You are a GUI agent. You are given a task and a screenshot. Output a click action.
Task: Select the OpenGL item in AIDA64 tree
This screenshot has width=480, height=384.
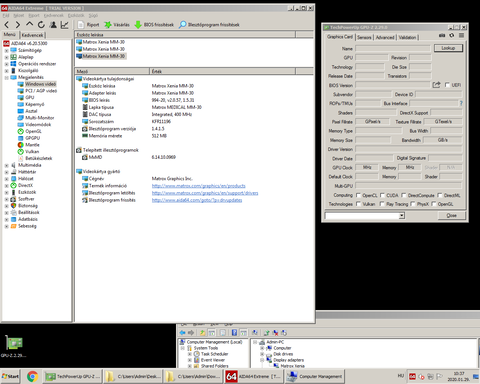click(x=30, y=131)
